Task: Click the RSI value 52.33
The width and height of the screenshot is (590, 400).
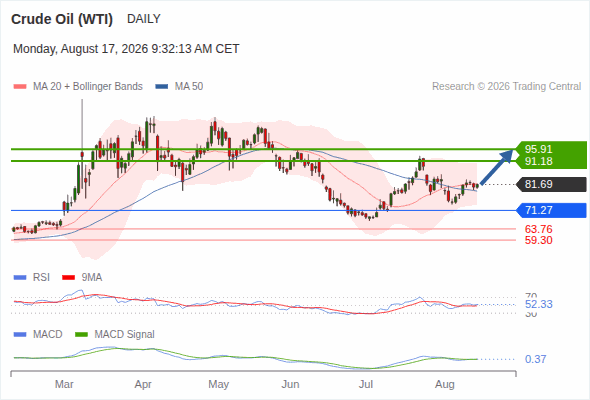Action: click(x=539, y=304)
